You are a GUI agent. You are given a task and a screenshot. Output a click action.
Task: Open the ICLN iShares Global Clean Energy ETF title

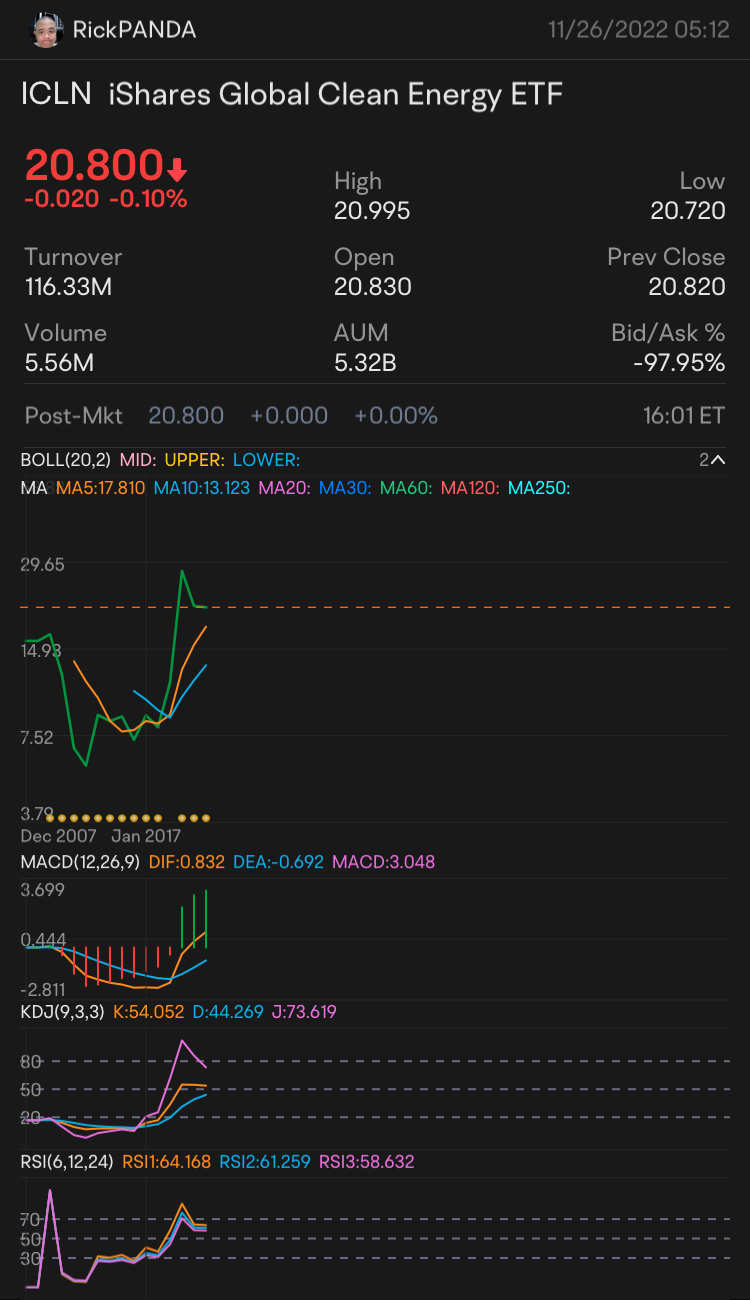tap(292, 96)
